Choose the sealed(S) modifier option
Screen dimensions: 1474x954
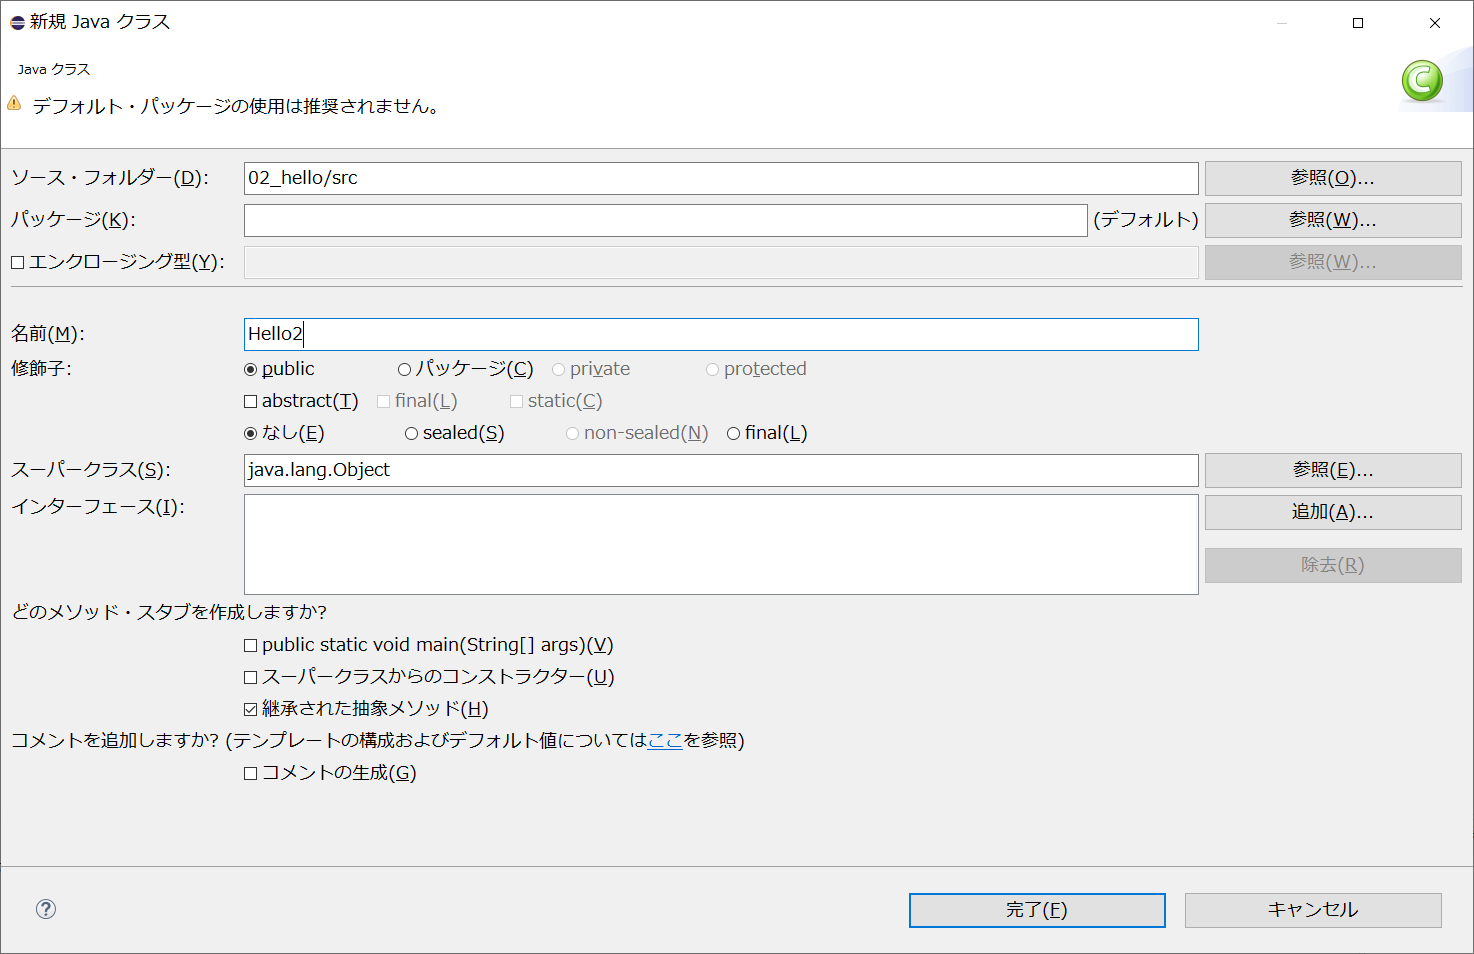pyautogui.click(x=411, y=433)
